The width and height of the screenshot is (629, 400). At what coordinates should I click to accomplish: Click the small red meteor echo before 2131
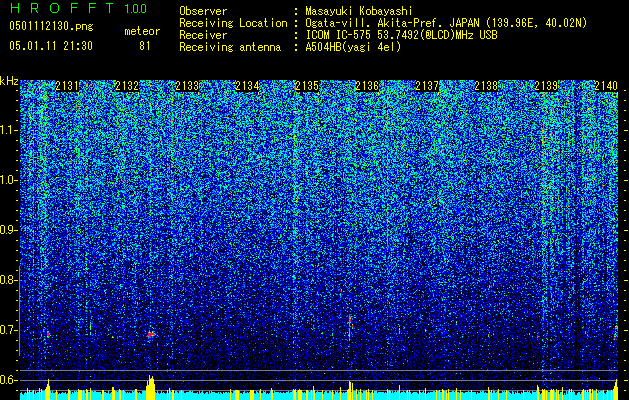[x=48, y=334]
